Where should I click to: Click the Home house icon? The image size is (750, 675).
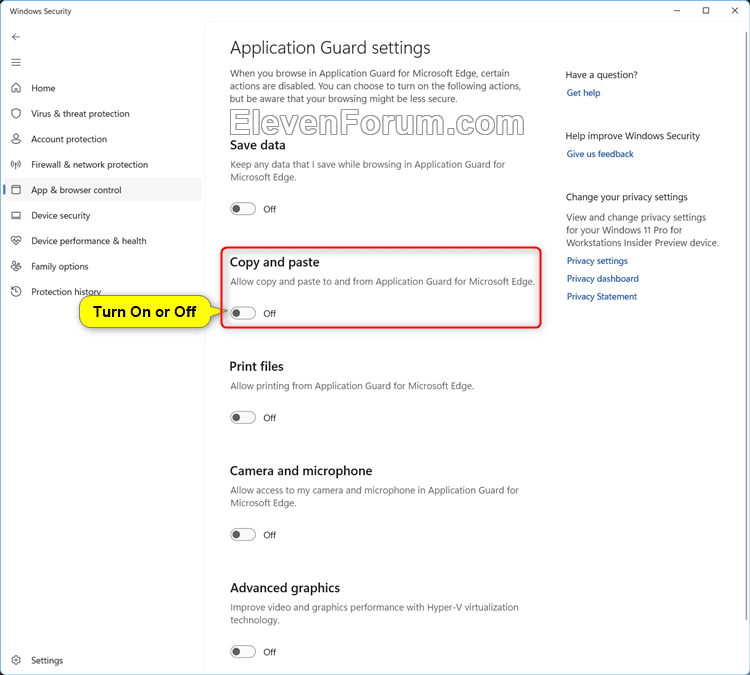(x=16, y=88)
